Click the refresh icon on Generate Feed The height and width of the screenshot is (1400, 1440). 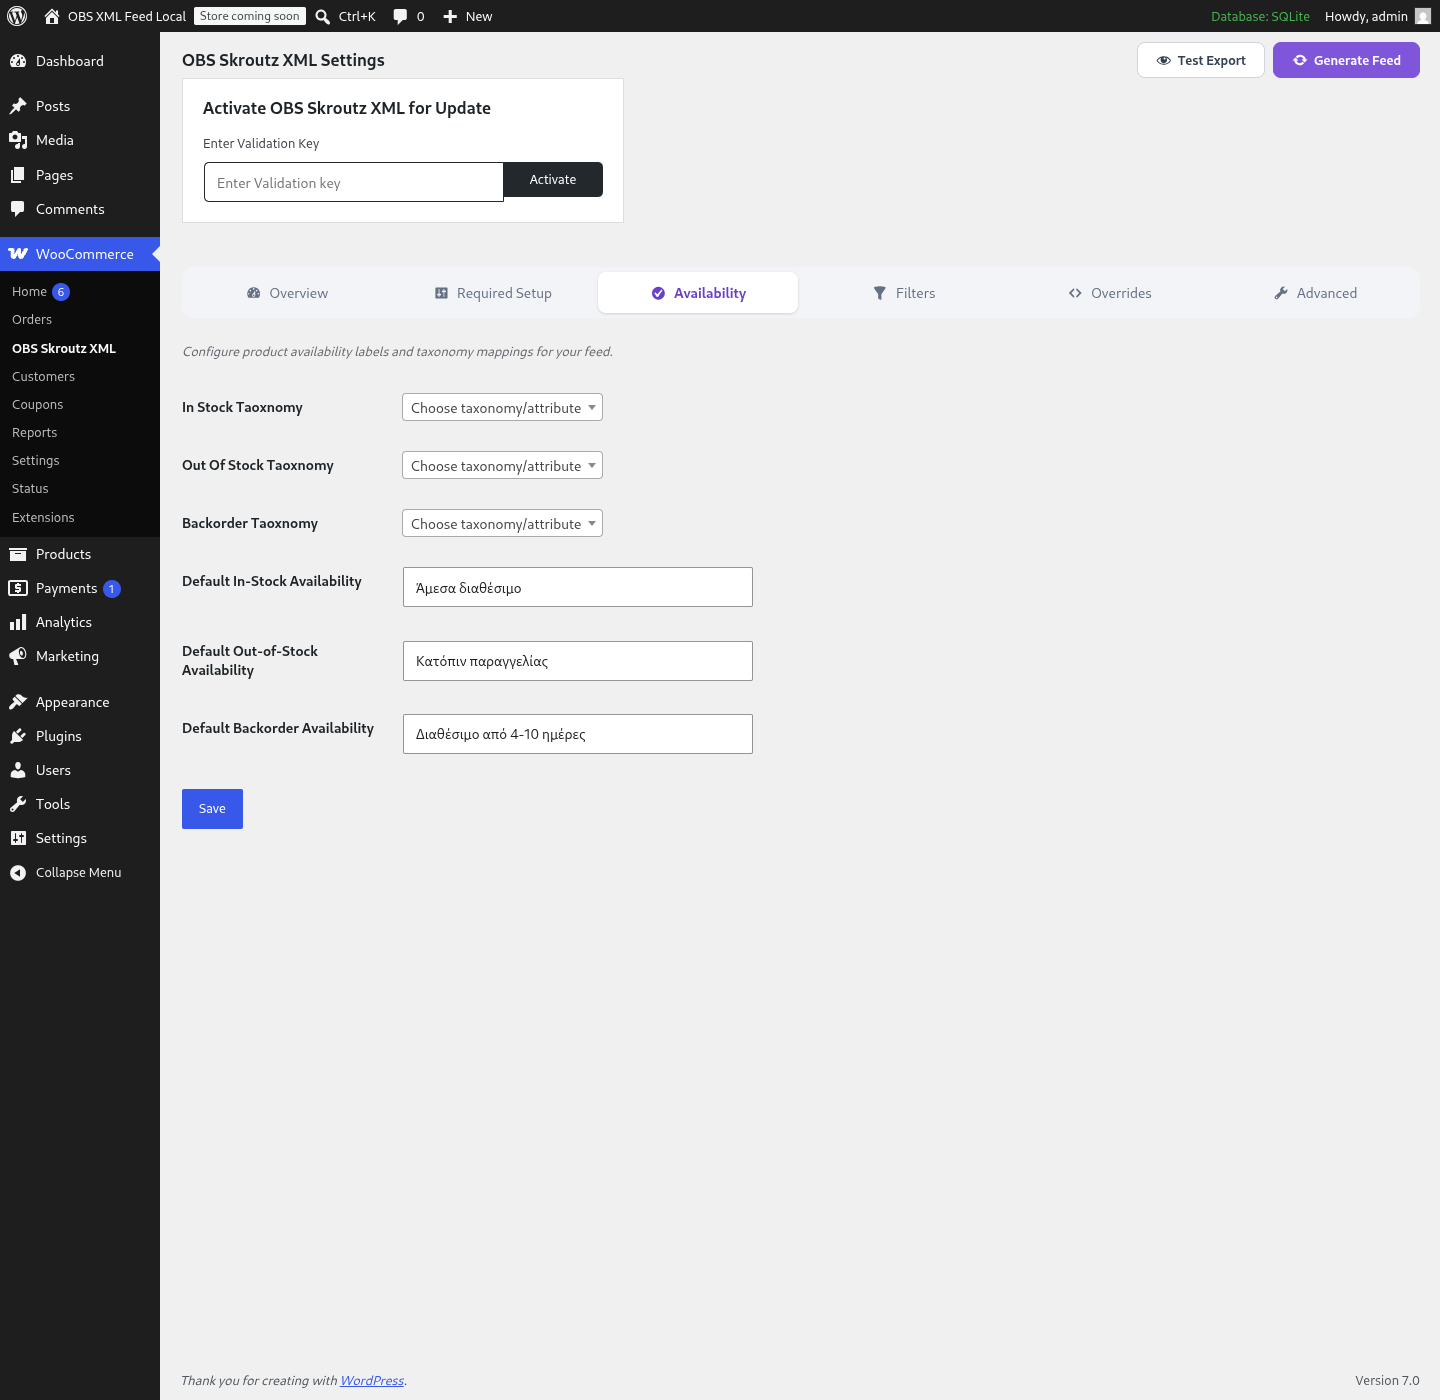coord(1300,60)
